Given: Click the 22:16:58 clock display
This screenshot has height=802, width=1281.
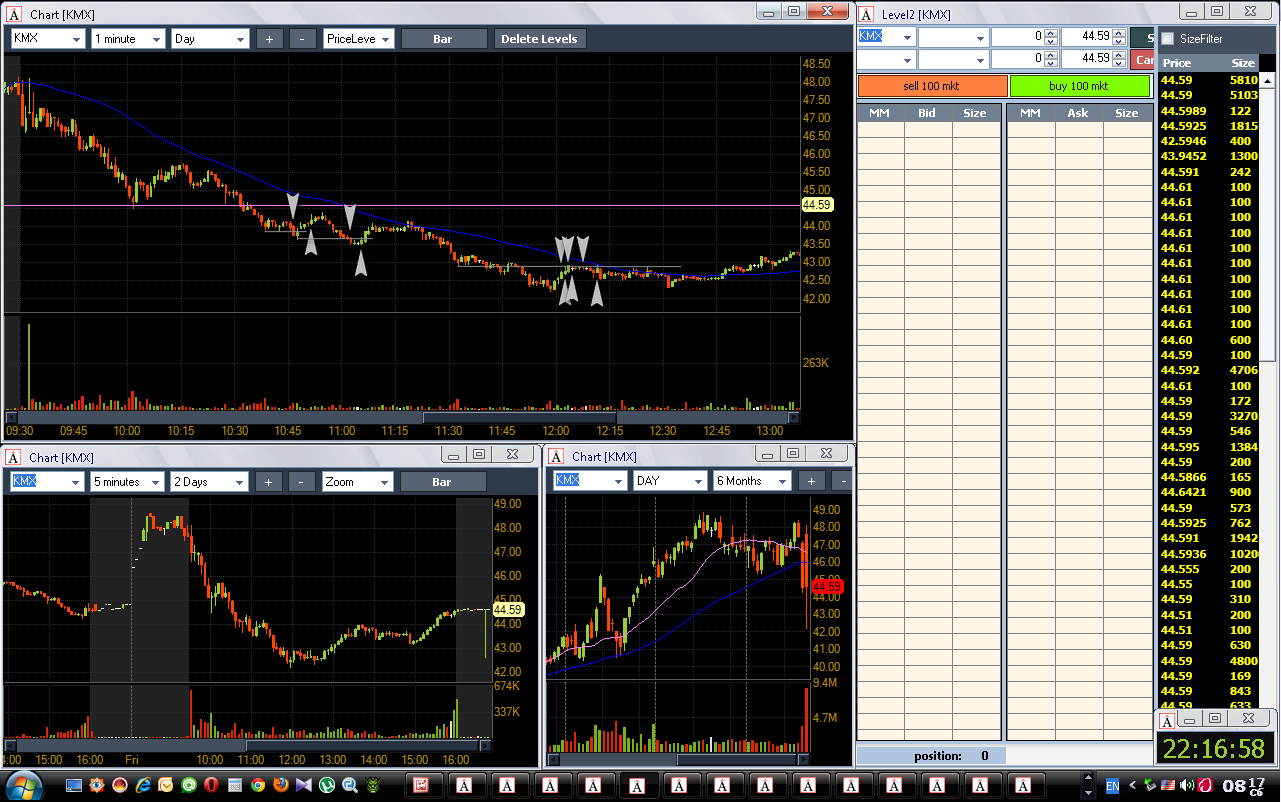Looking at the screenshot, I should [x=1215, y=748].
